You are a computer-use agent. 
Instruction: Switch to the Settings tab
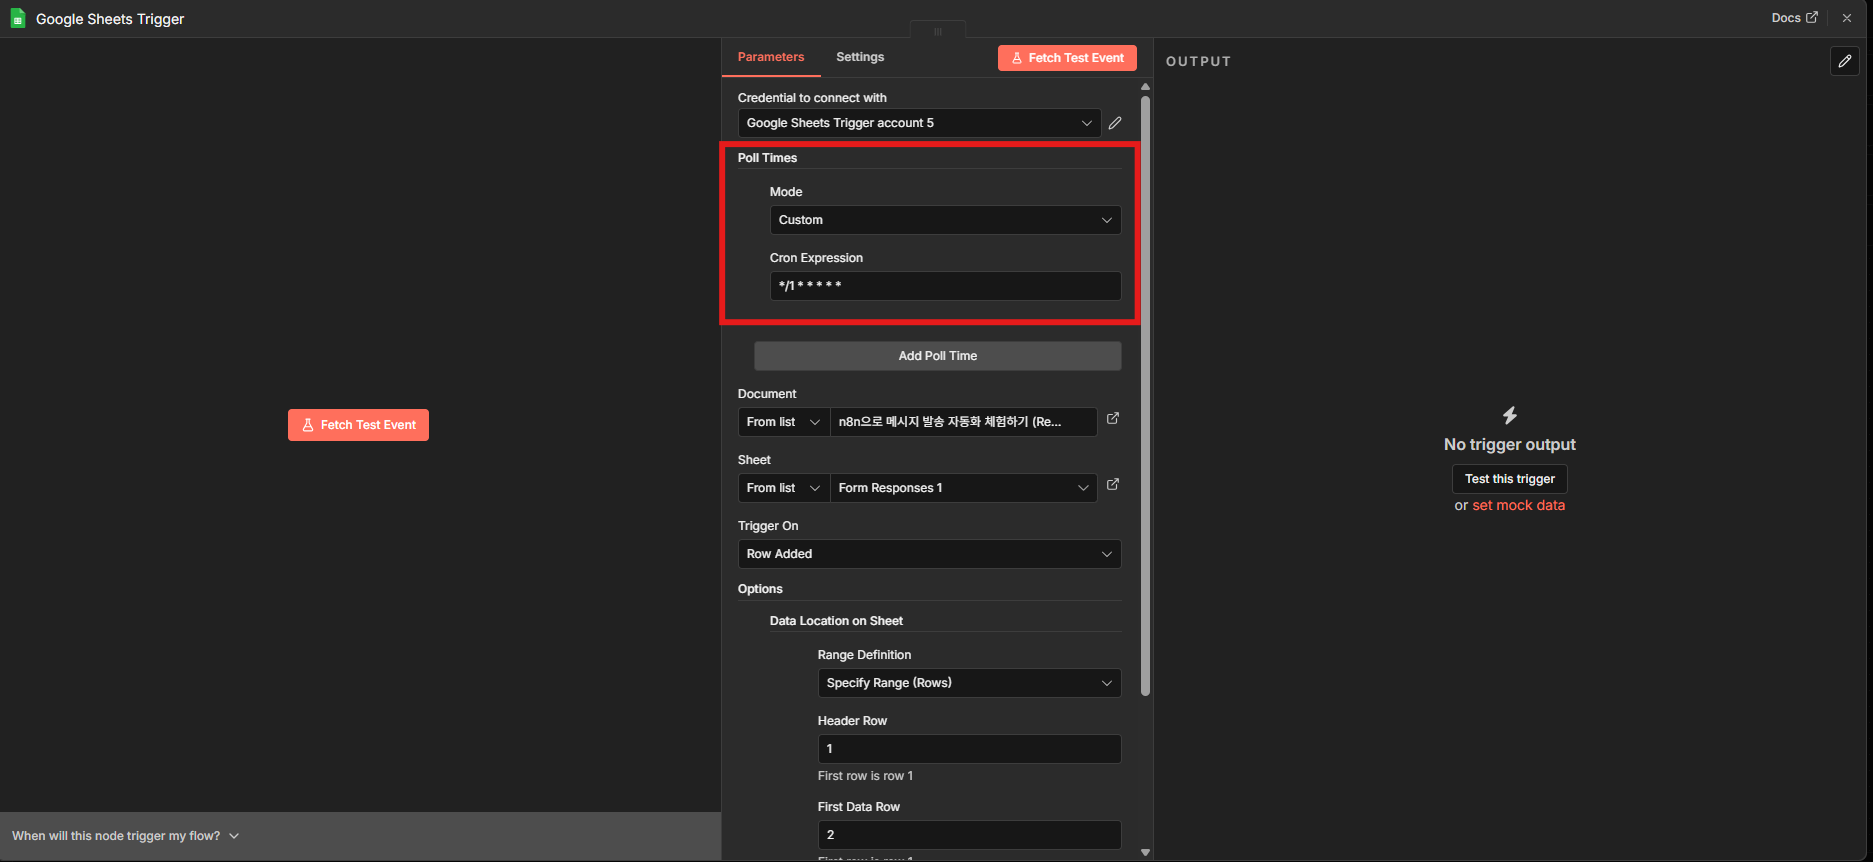pos(860,57)
